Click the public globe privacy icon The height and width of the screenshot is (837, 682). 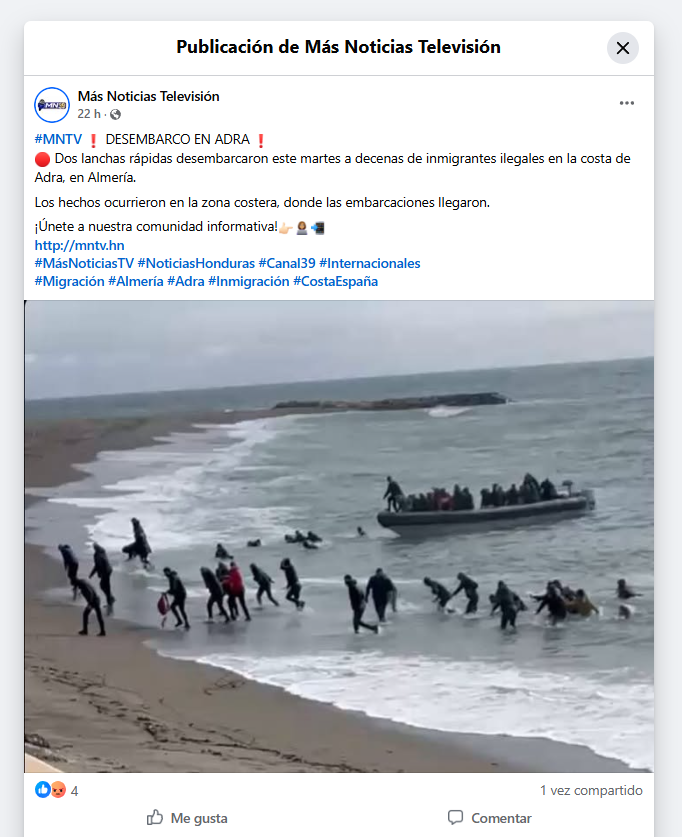click(x=115, y=114)
